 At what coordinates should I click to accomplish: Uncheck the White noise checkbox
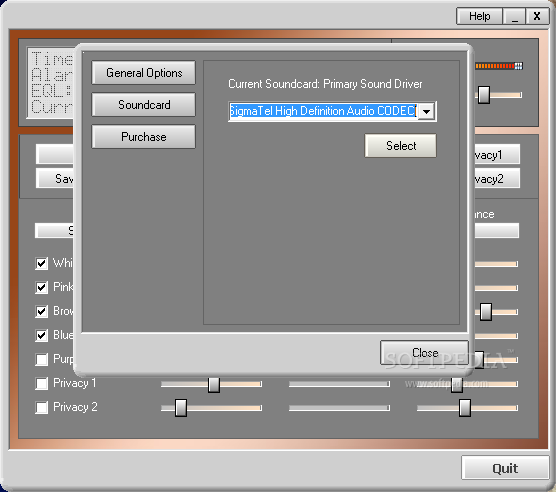(x=41, y=263)
